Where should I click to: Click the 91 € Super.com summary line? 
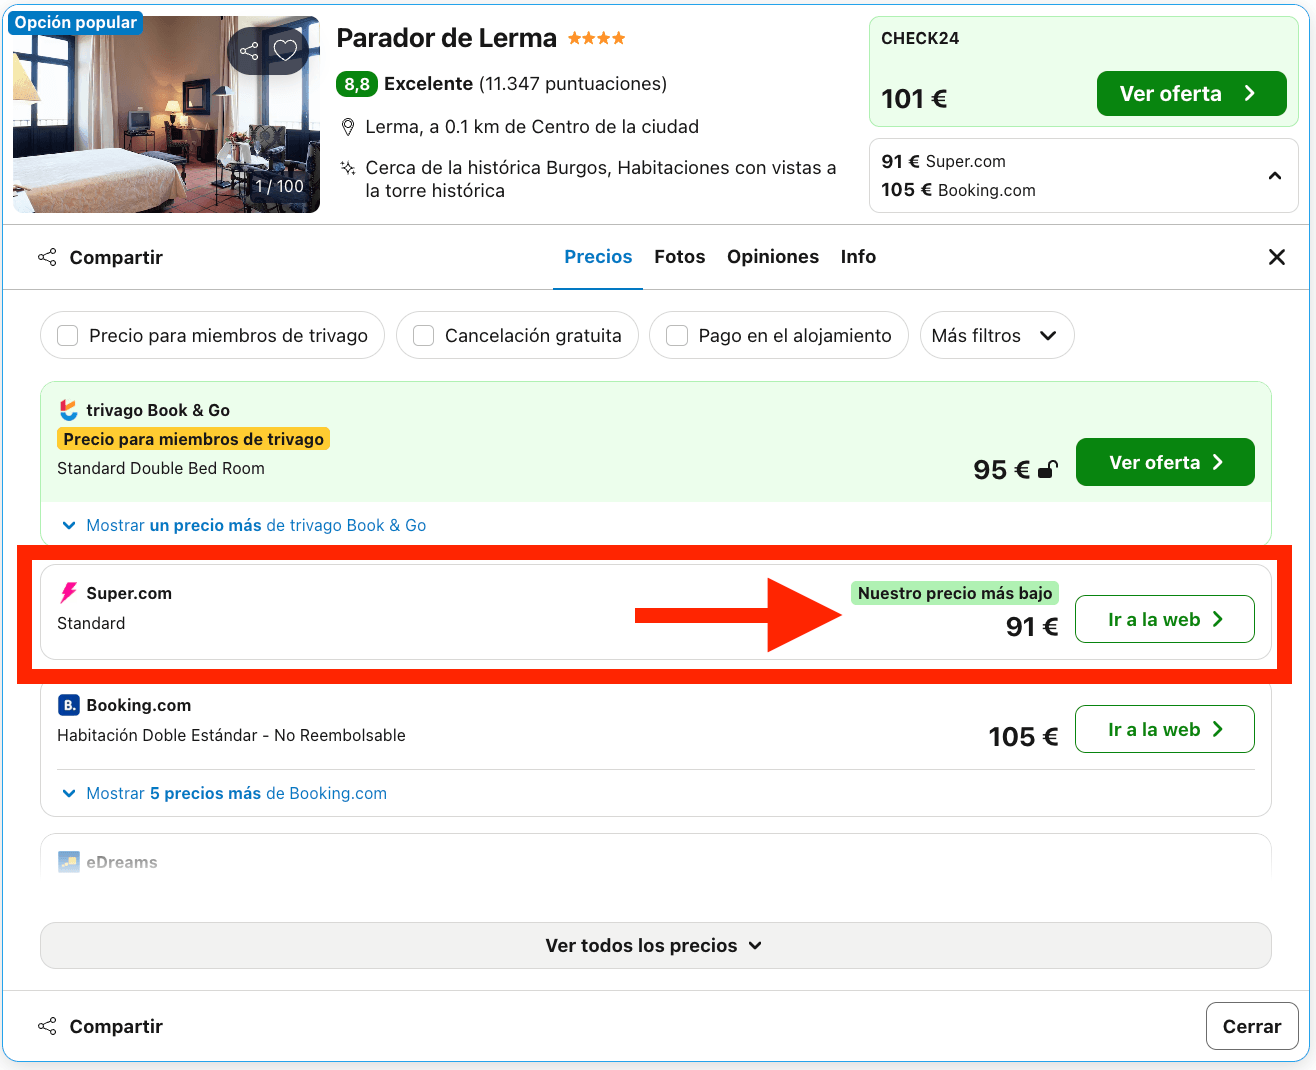[943, 161]
